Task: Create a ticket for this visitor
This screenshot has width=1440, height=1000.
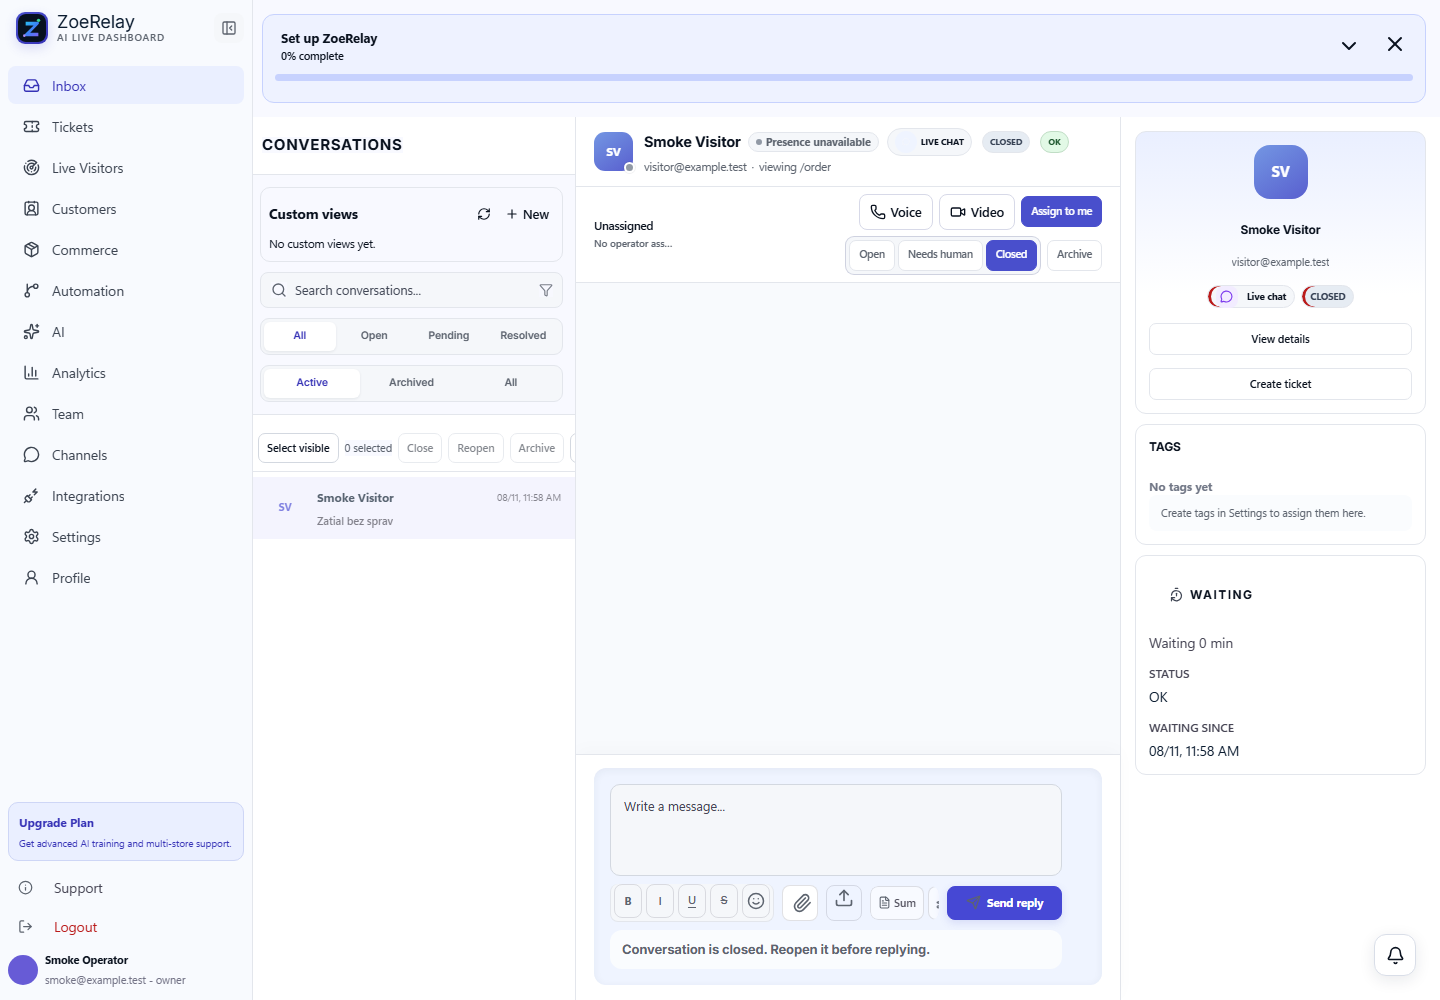Action: (1280, 384)
